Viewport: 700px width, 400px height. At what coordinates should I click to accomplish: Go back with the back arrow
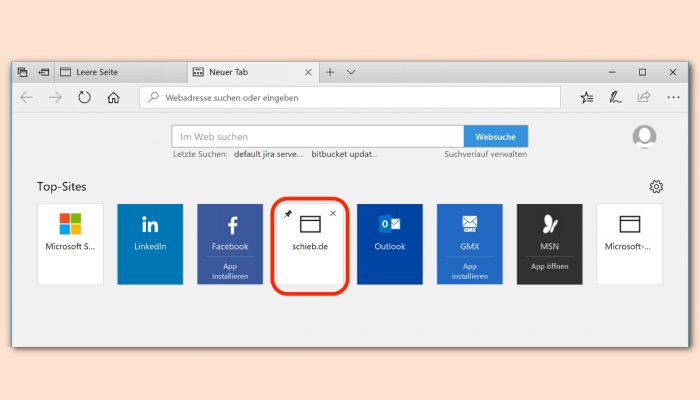[x=27, y=97]
